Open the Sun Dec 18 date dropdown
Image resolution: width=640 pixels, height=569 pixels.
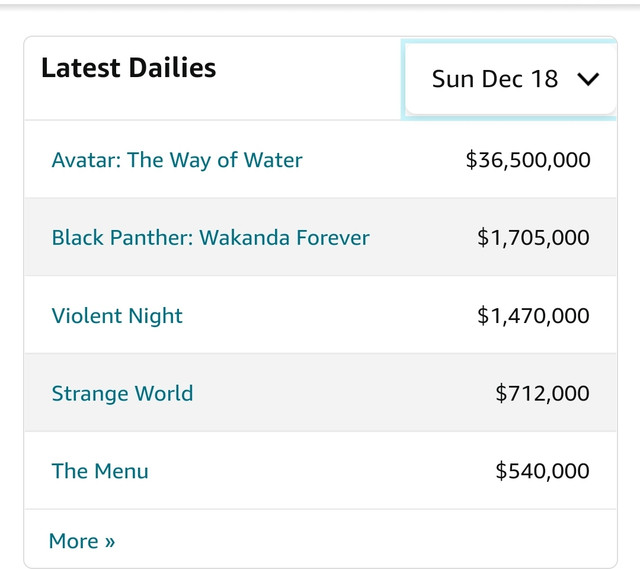[x=511, y=79]
